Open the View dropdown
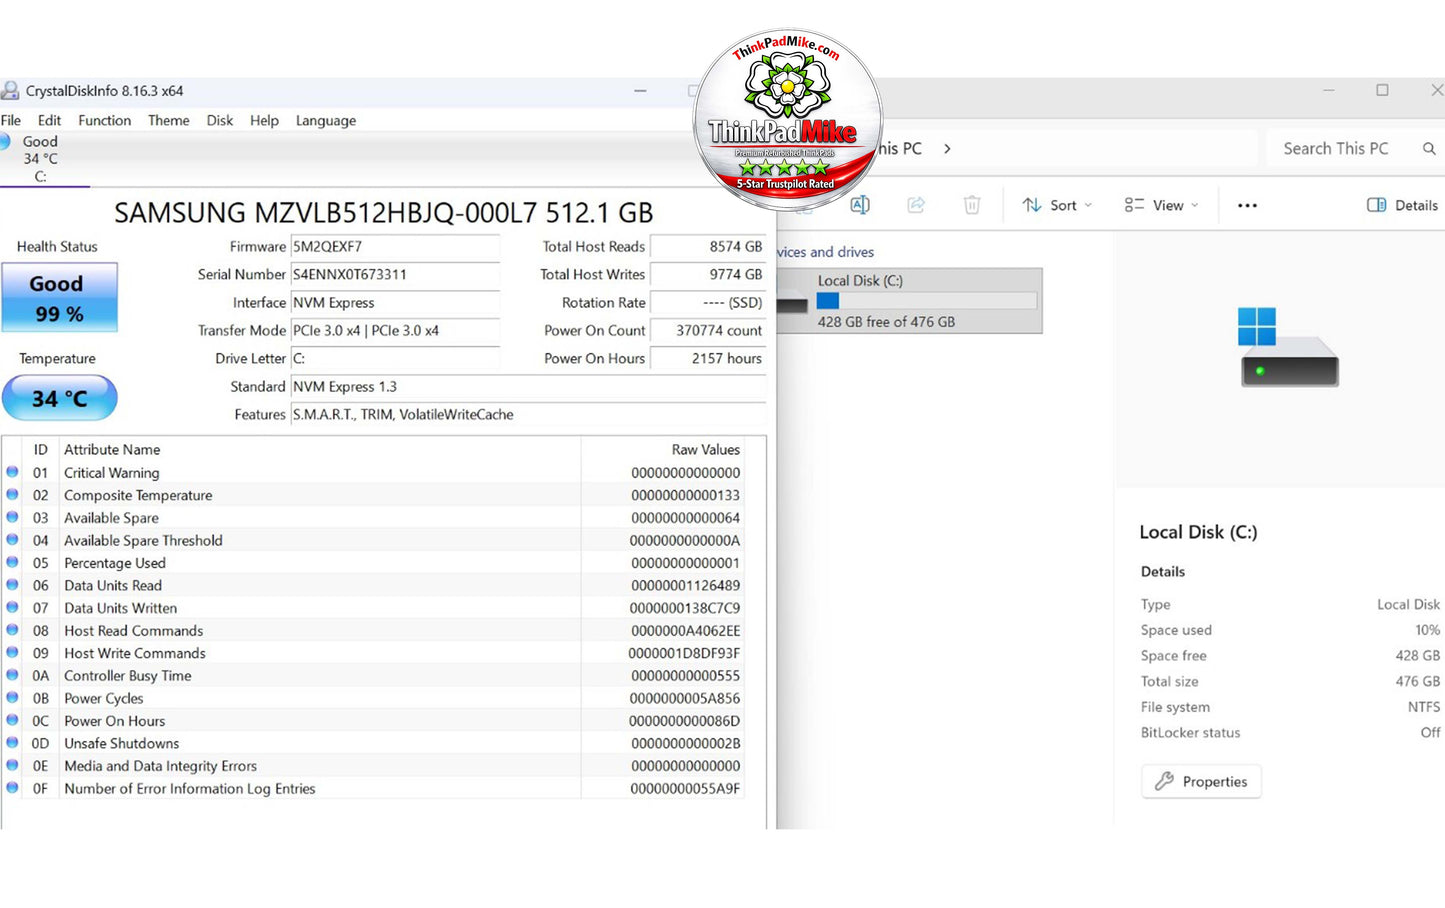This screenshot has height=908, width=1445. tap(1161, 205)
